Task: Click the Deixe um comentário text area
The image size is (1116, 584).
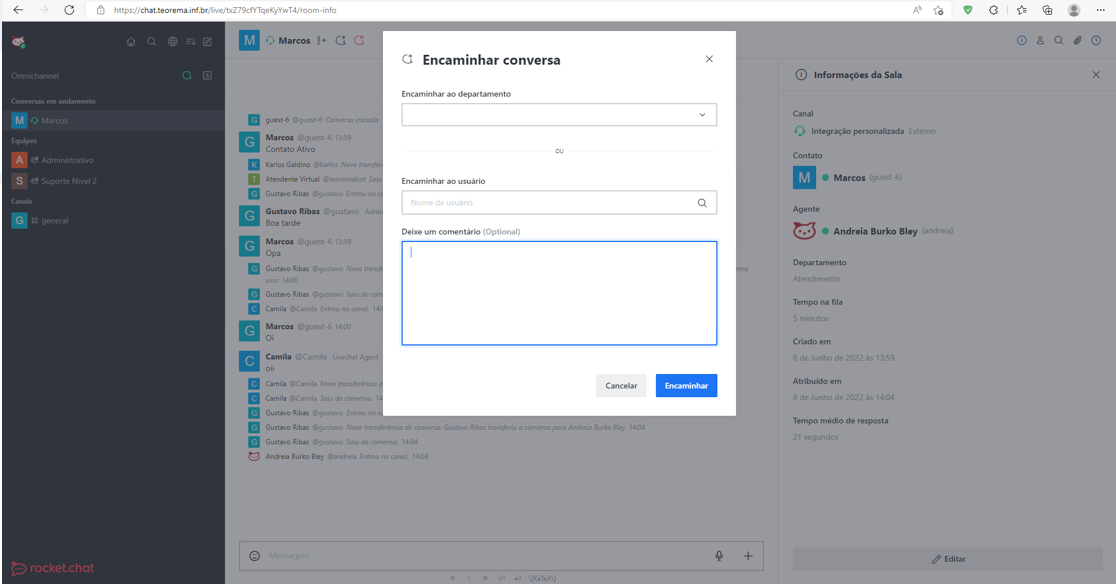Action: [x=559, y=293]
